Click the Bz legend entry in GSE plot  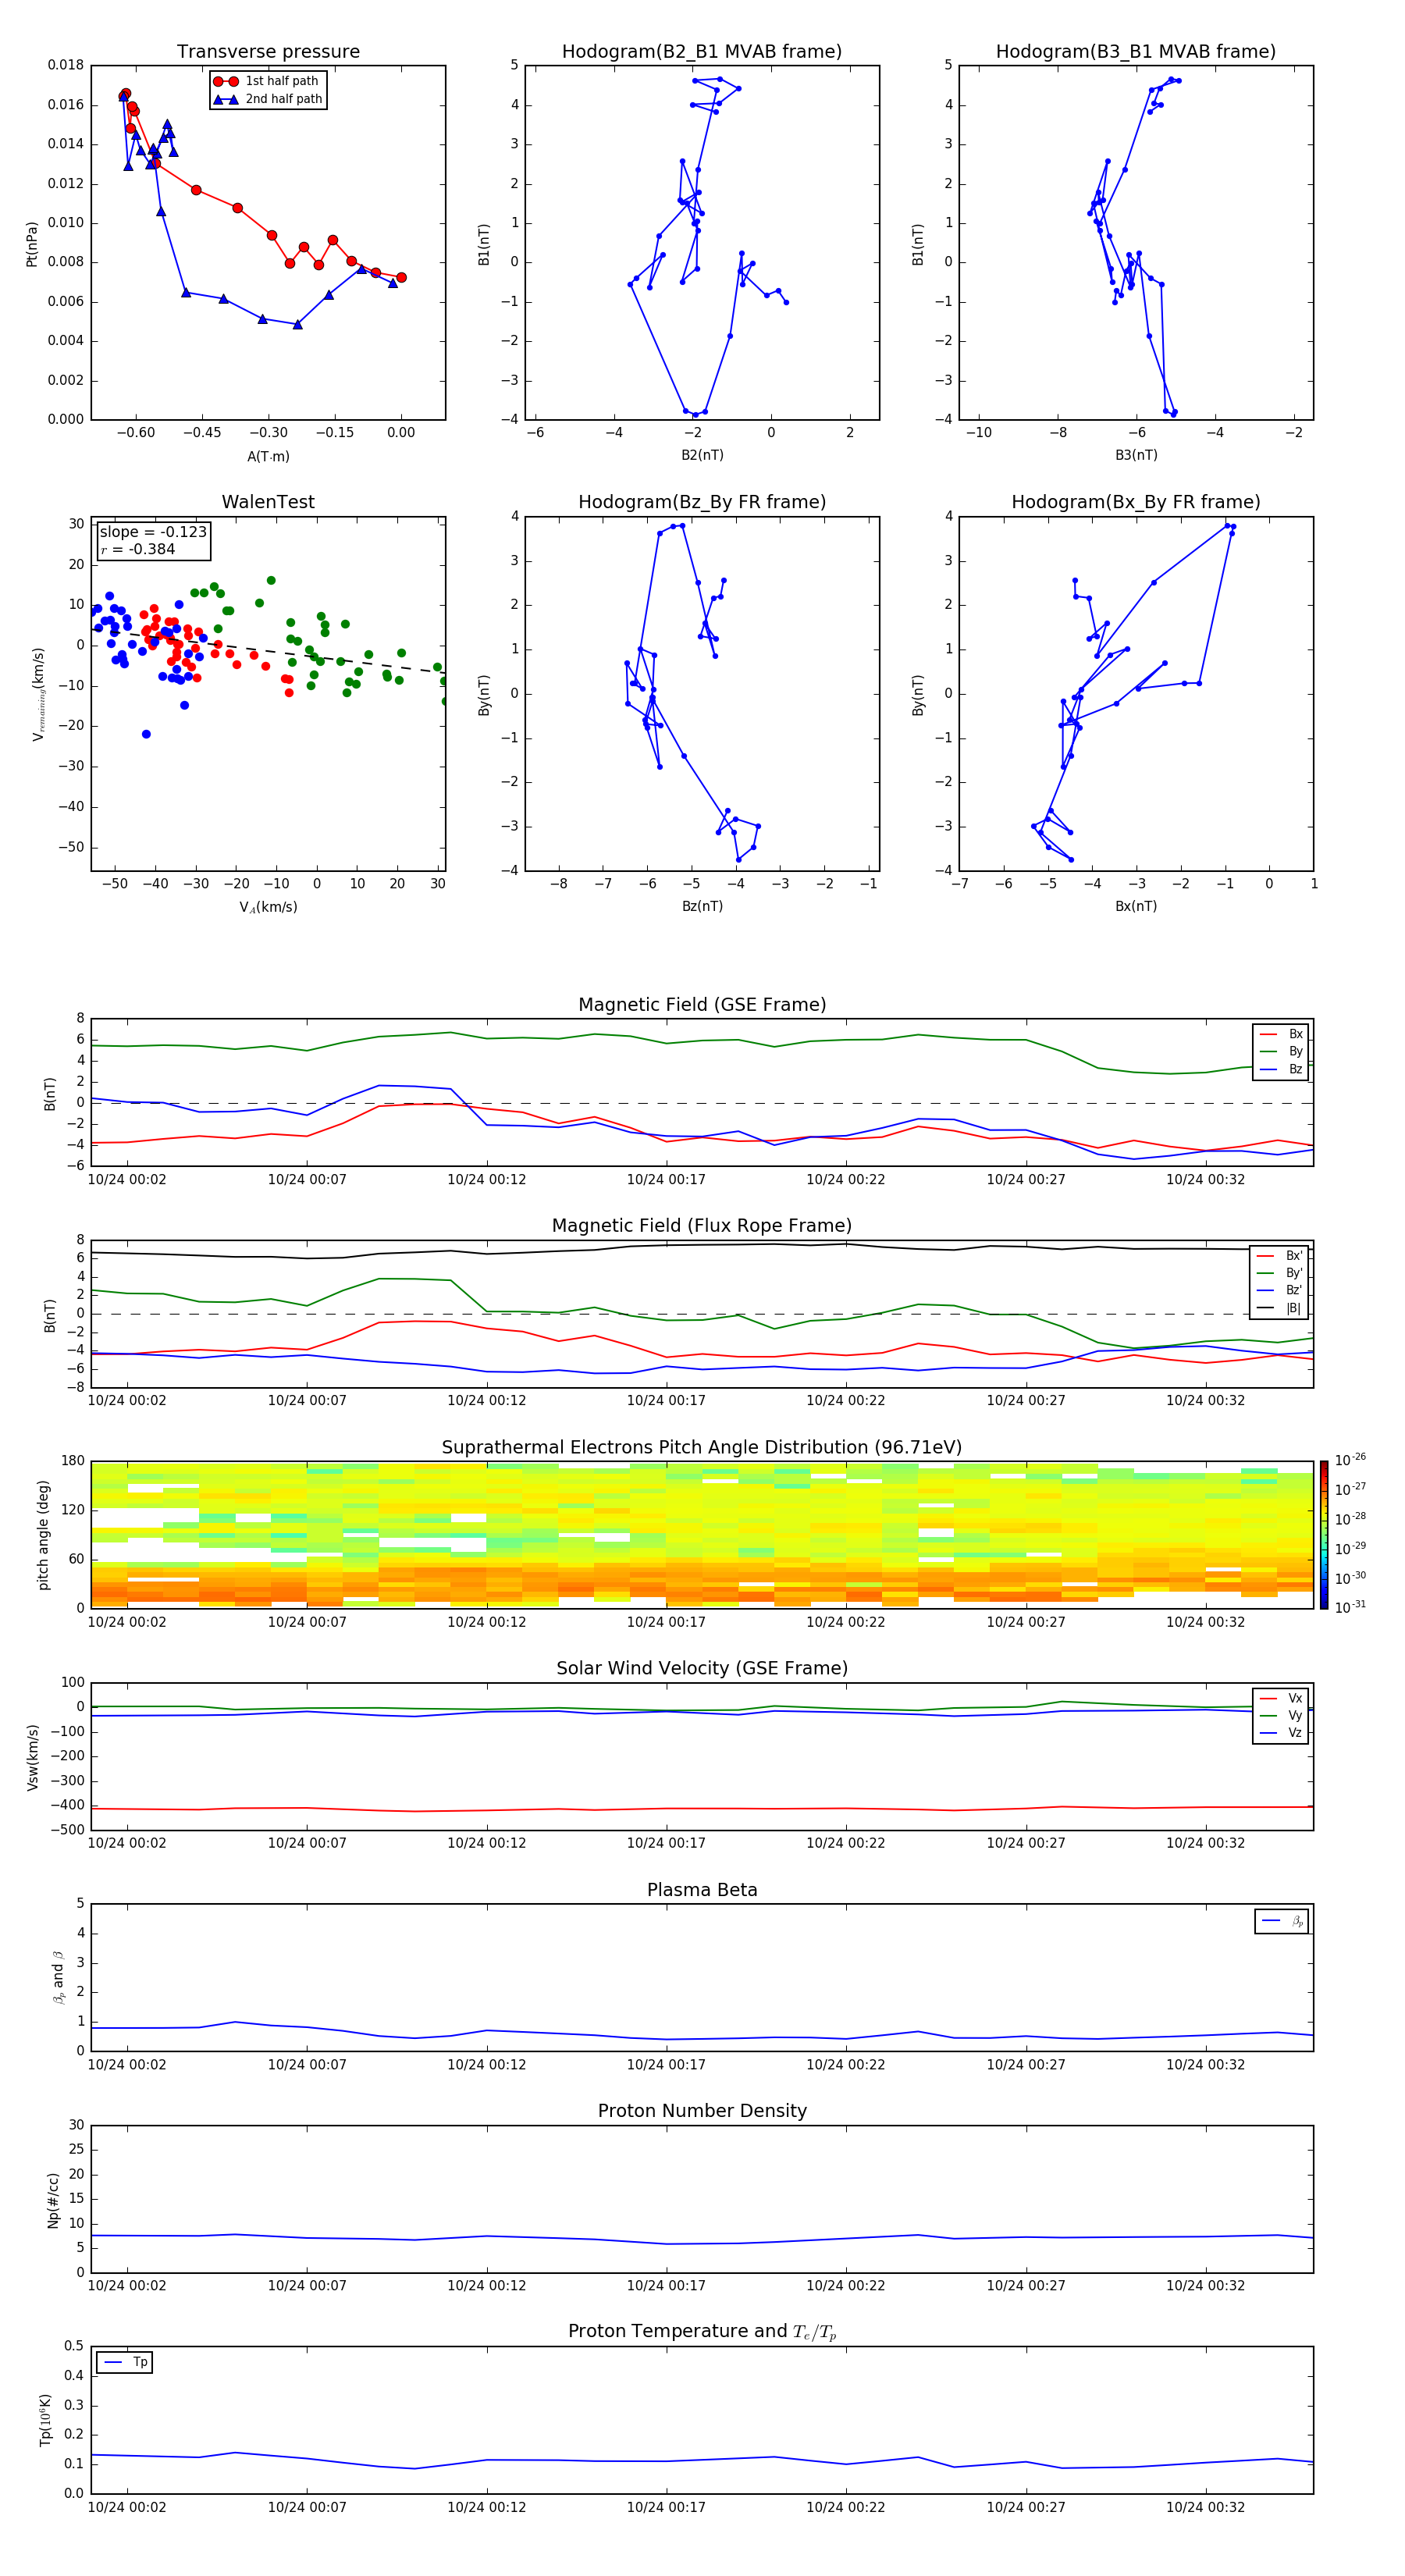(x=1281, y=1069)
